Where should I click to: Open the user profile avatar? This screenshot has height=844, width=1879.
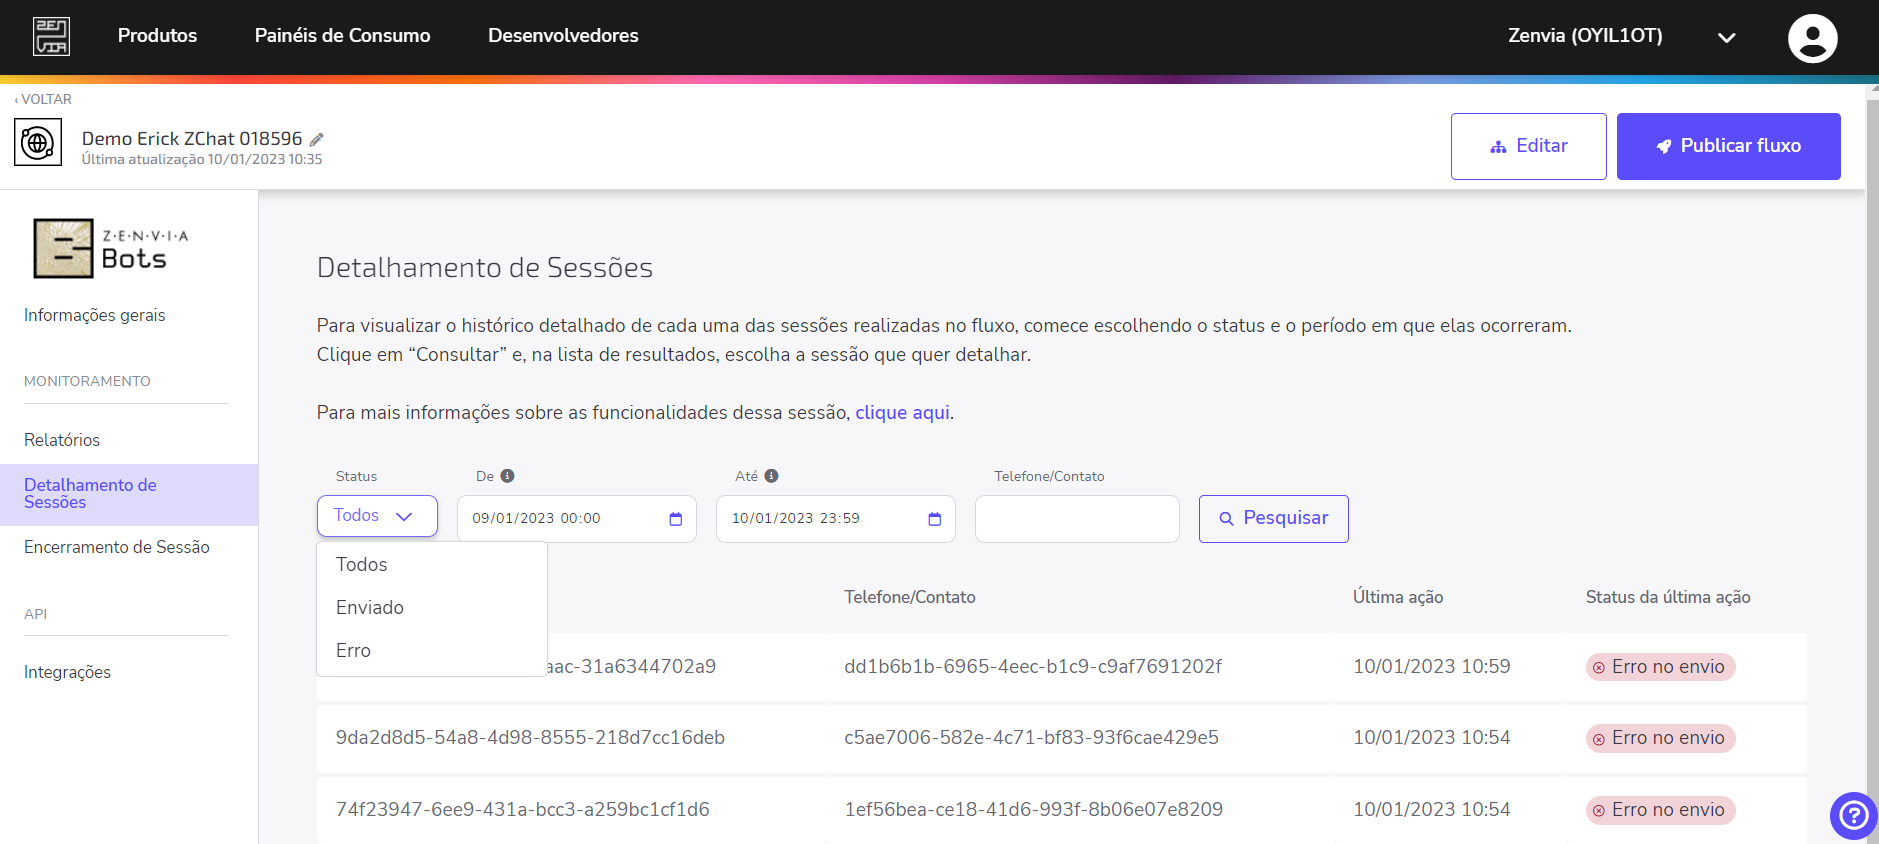pos(1812,38)
